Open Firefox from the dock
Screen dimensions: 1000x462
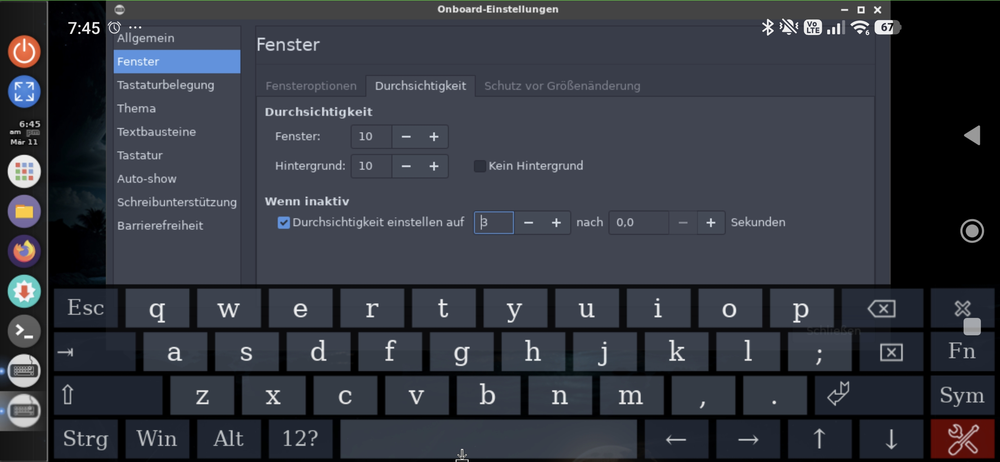pos(24,250)
